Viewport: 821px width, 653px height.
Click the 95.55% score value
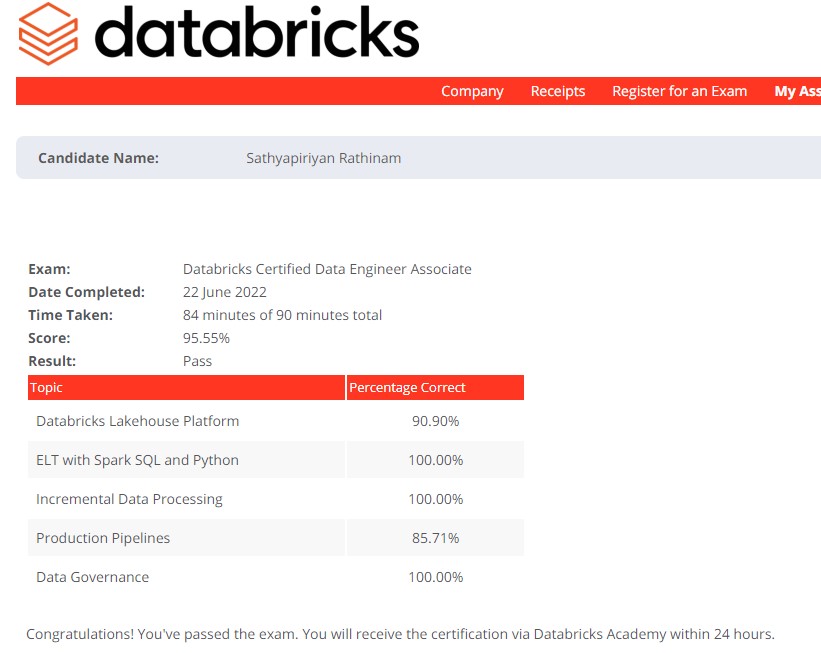tap(208, 337)
